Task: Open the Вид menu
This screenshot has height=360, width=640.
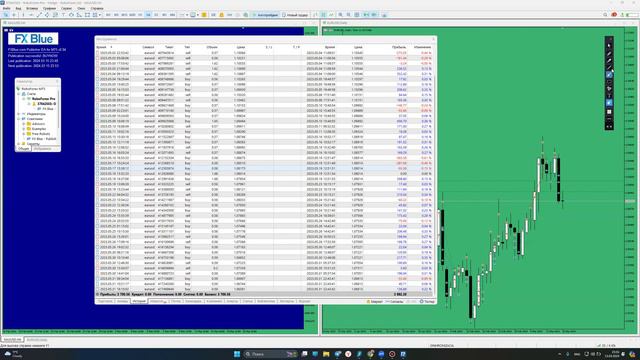Action: pyautogui.click(x=18, y=8)
